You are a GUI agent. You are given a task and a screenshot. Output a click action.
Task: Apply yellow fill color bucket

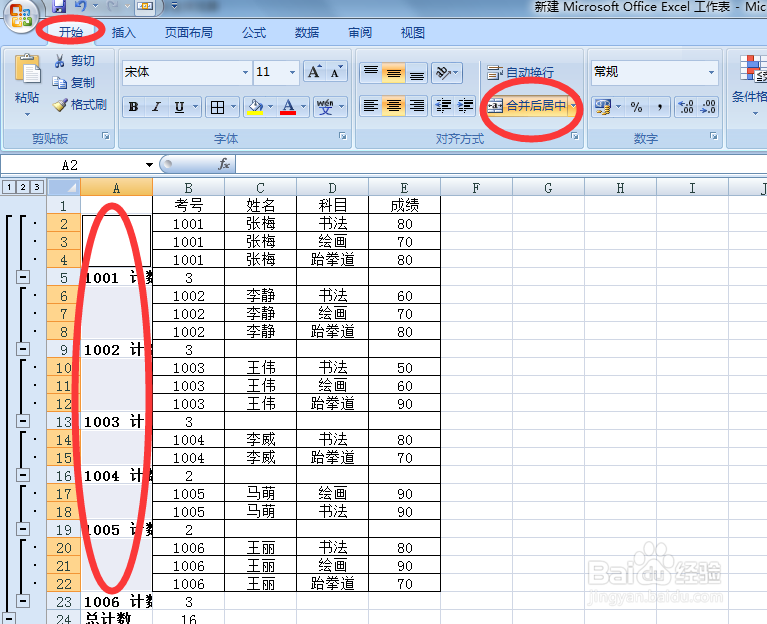255,107
